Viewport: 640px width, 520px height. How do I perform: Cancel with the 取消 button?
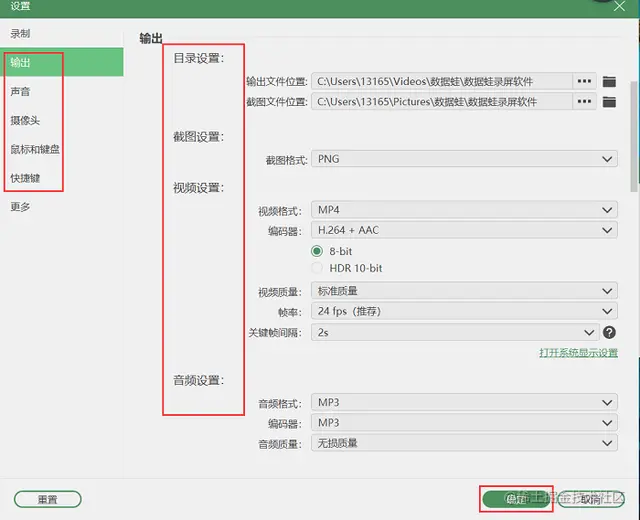pos(591,499)
